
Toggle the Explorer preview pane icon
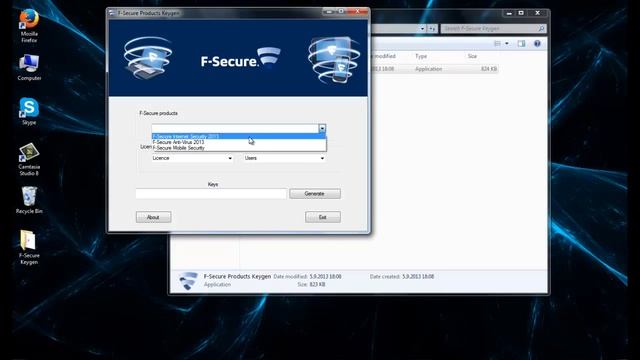tap(521, 44)
